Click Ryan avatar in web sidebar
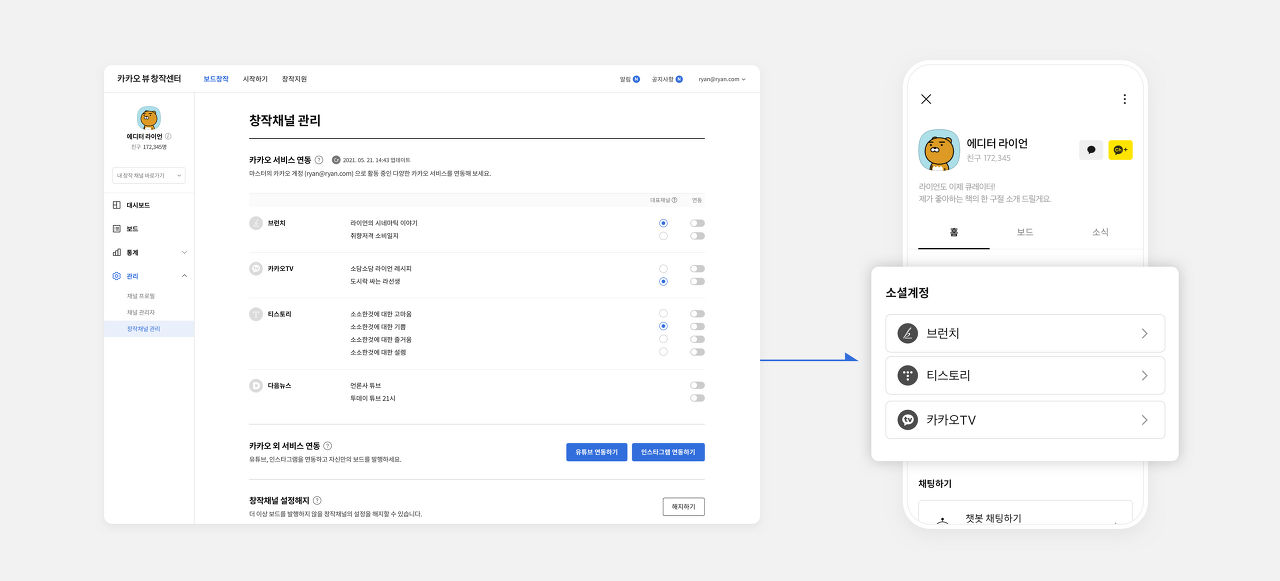The image size is (1280, 581). point(149,118)
